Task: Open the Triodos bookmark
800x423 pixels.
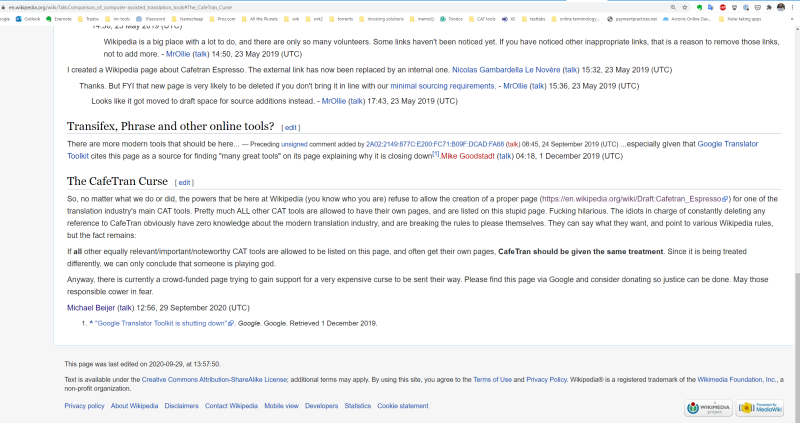Action: tap(451, 19)
